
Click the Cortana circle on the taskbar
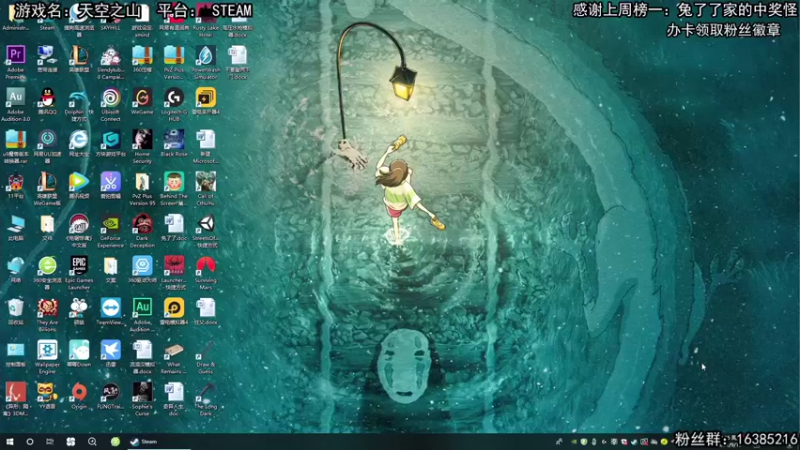click(30, 441)
